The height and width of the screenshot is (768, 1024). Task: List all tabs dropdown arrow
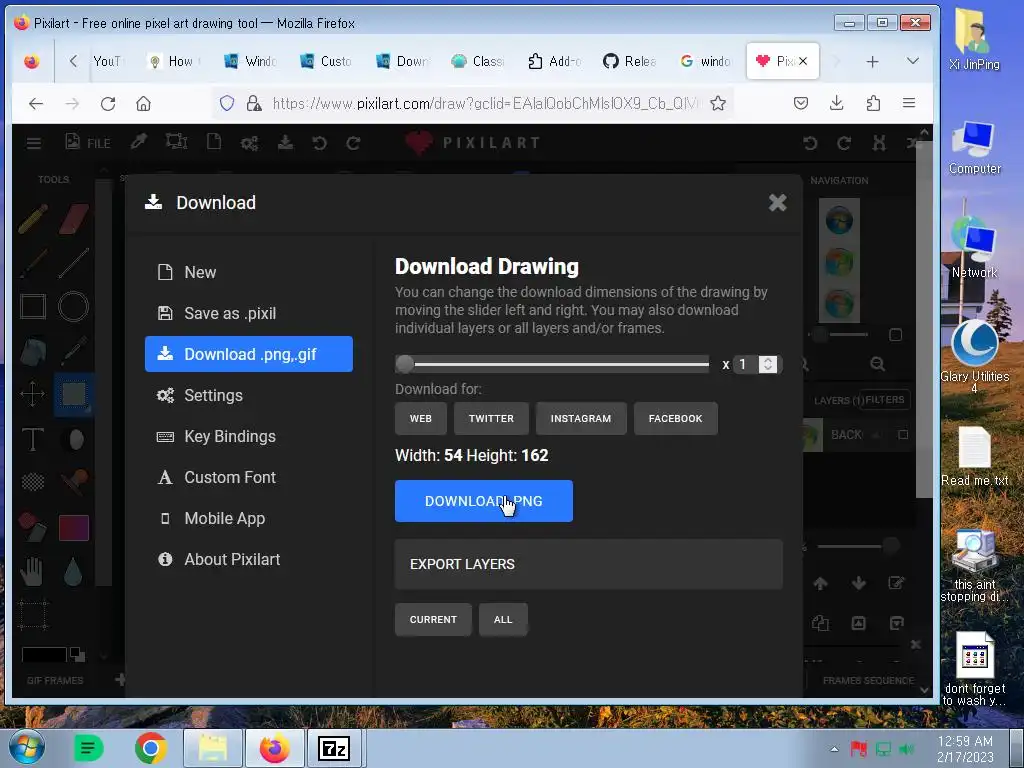point(913,61)
